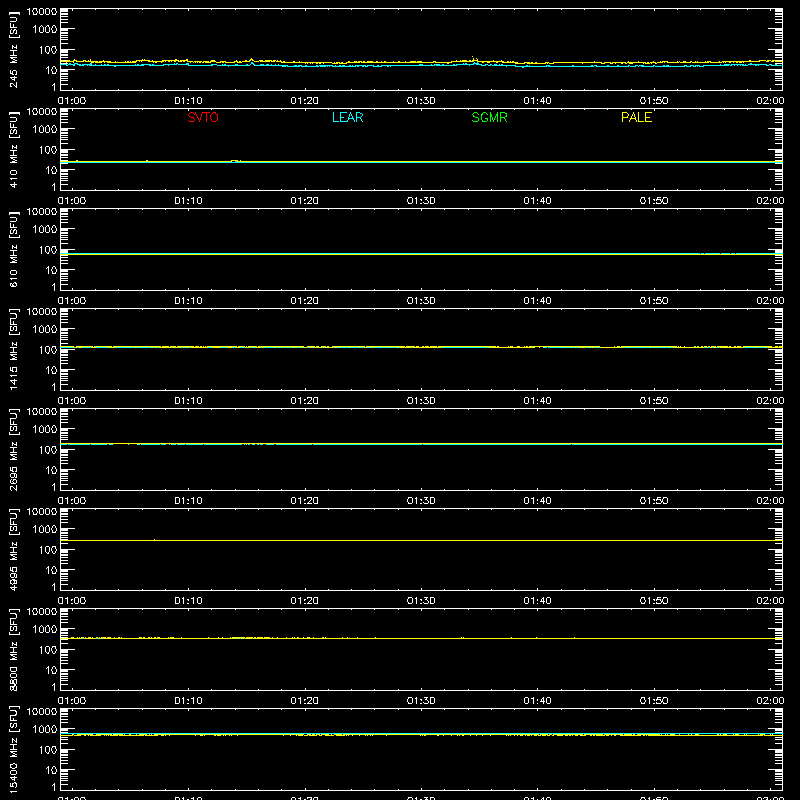The height and width of the screenshot is (800, 800).
Task: Click 01:30 time label below 8800 MHz plot
Action: pyautogui.click(x=421, y=701)
